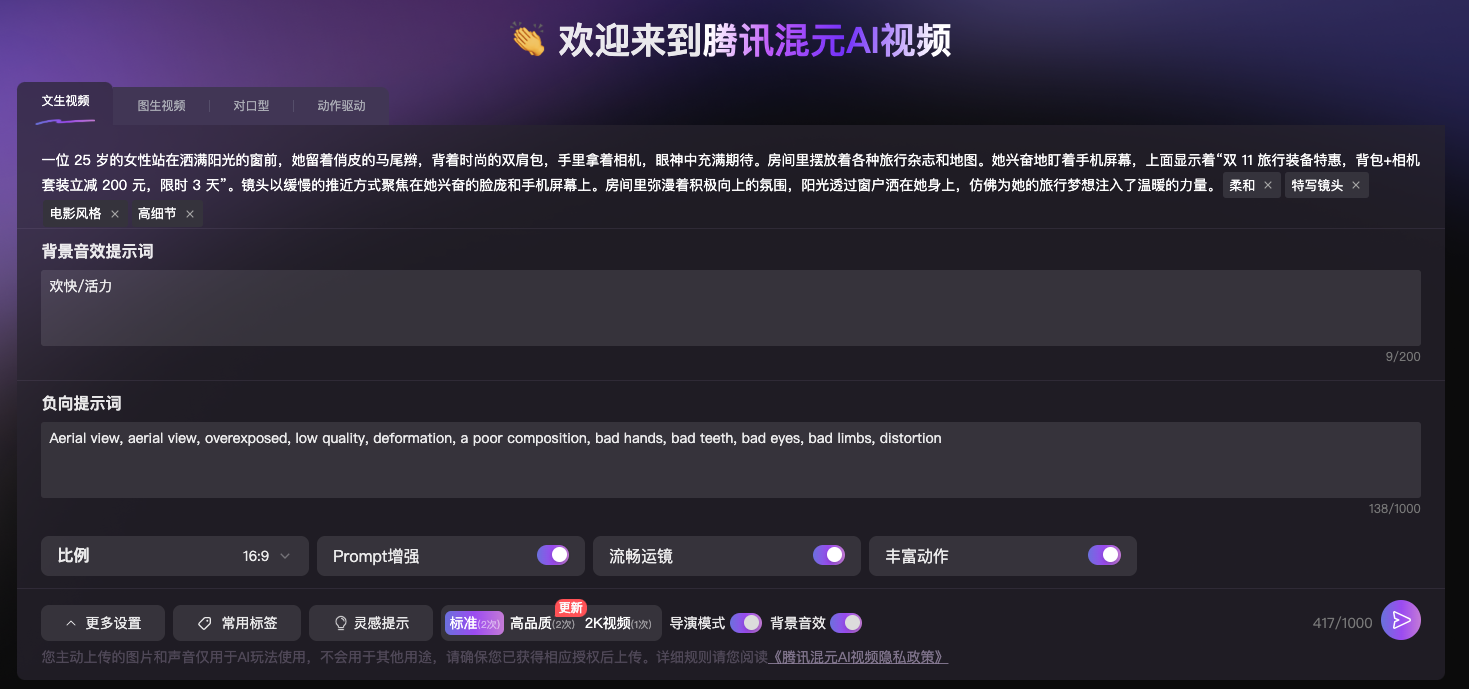Open the 常用标签 tag list

(237, 623)
